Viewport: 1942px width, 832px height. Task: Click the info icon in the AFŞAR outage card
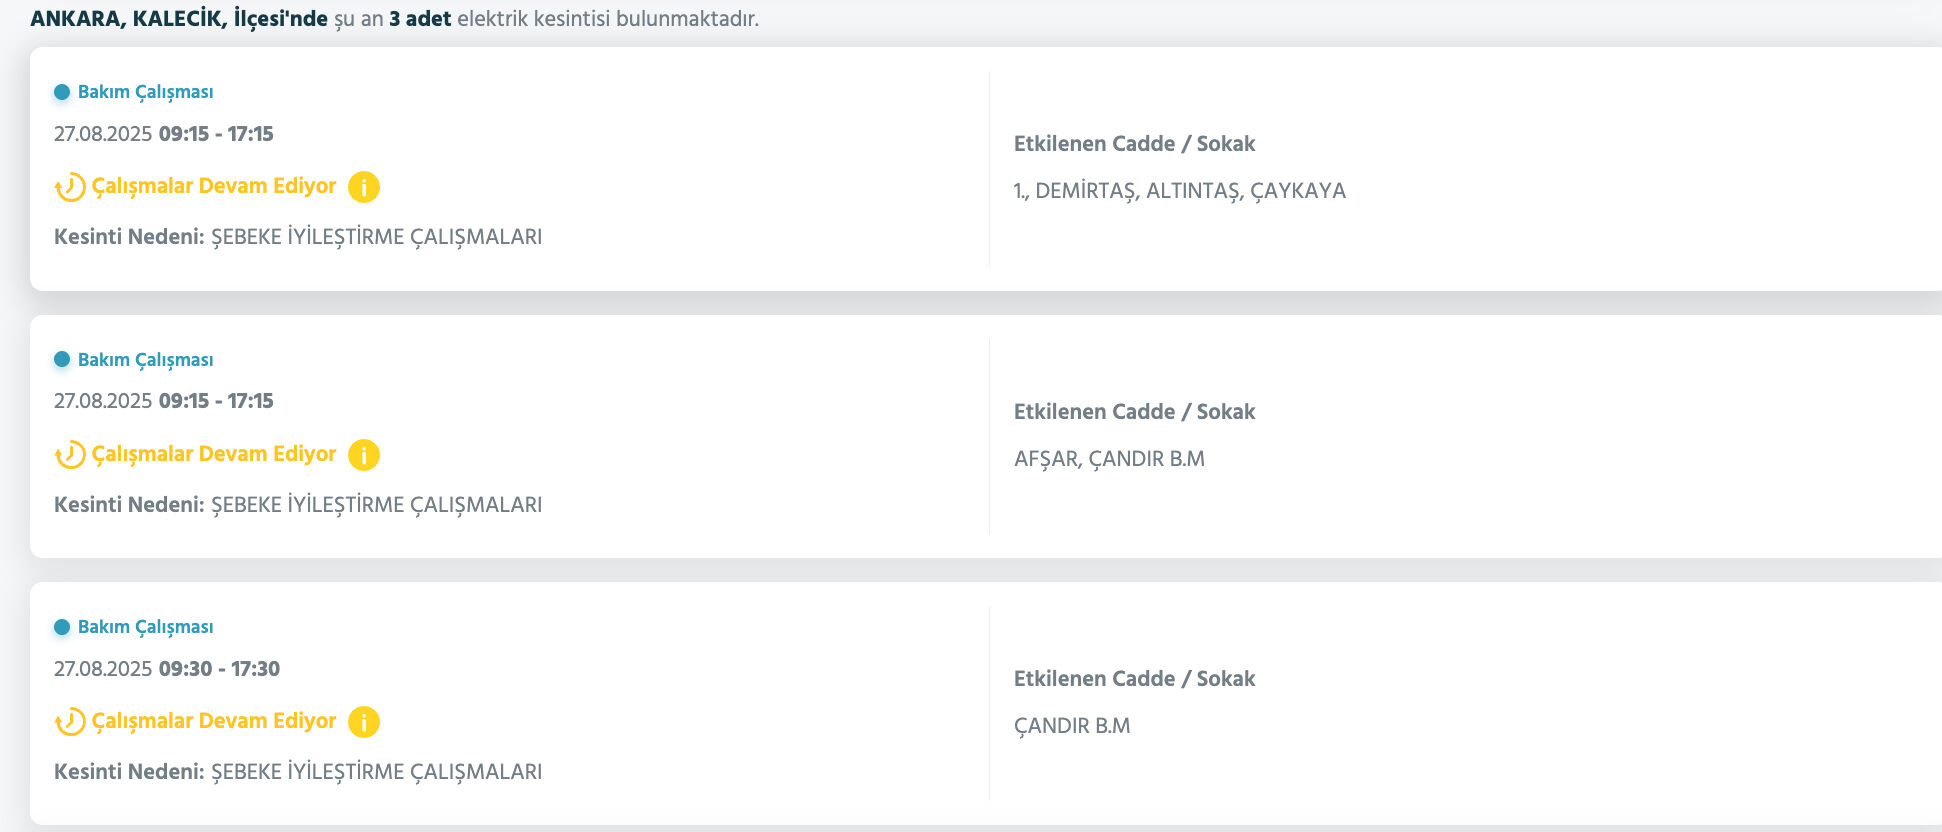pos(364,455)
